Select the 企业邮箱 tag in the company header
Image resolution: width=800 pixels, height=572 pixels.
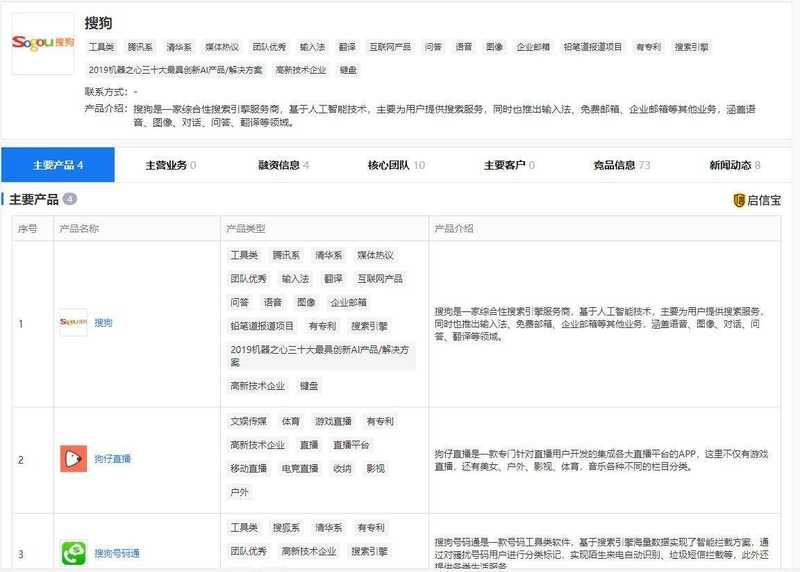[x=533, y=47]
